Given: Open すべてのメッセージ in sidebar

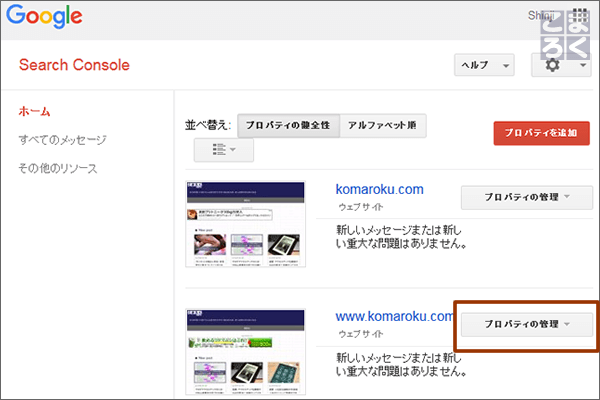Looking at the screenshot, I should (62, 140).
